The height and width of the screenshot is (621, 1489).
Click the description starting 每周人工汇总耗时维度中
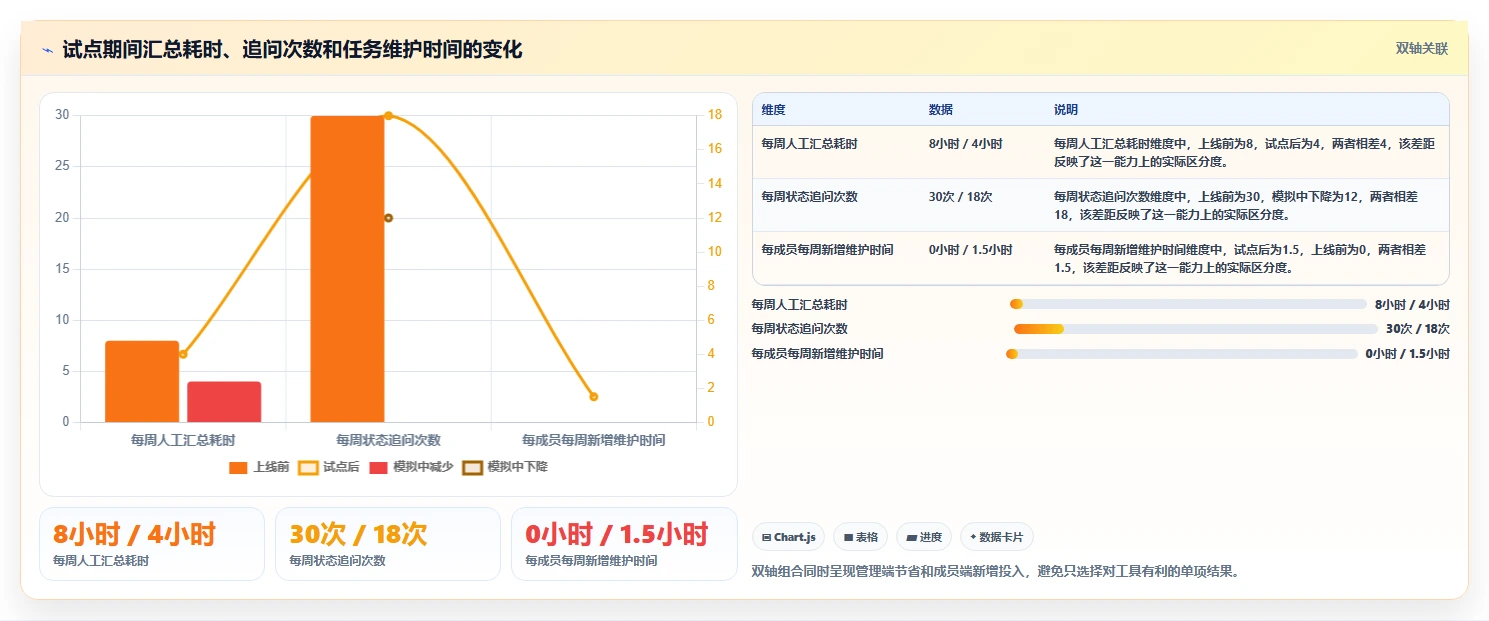coord(1245,152)
